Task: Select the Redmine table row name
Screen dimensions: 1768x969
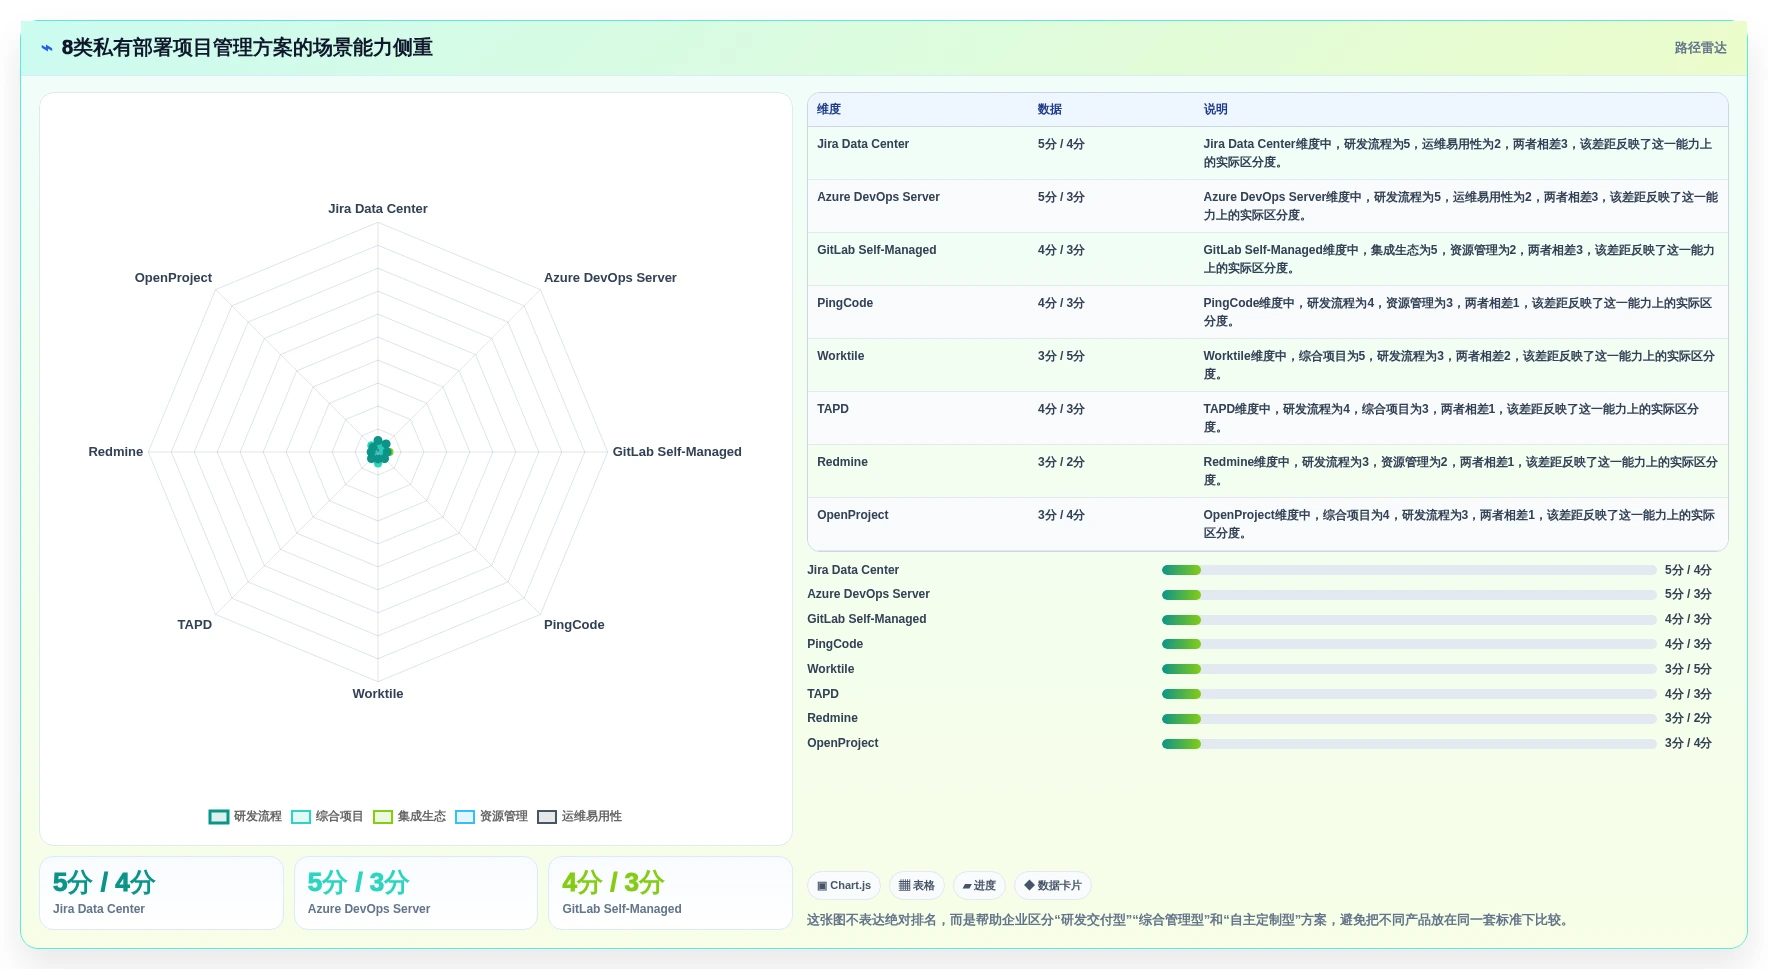Action: [842, 462]
